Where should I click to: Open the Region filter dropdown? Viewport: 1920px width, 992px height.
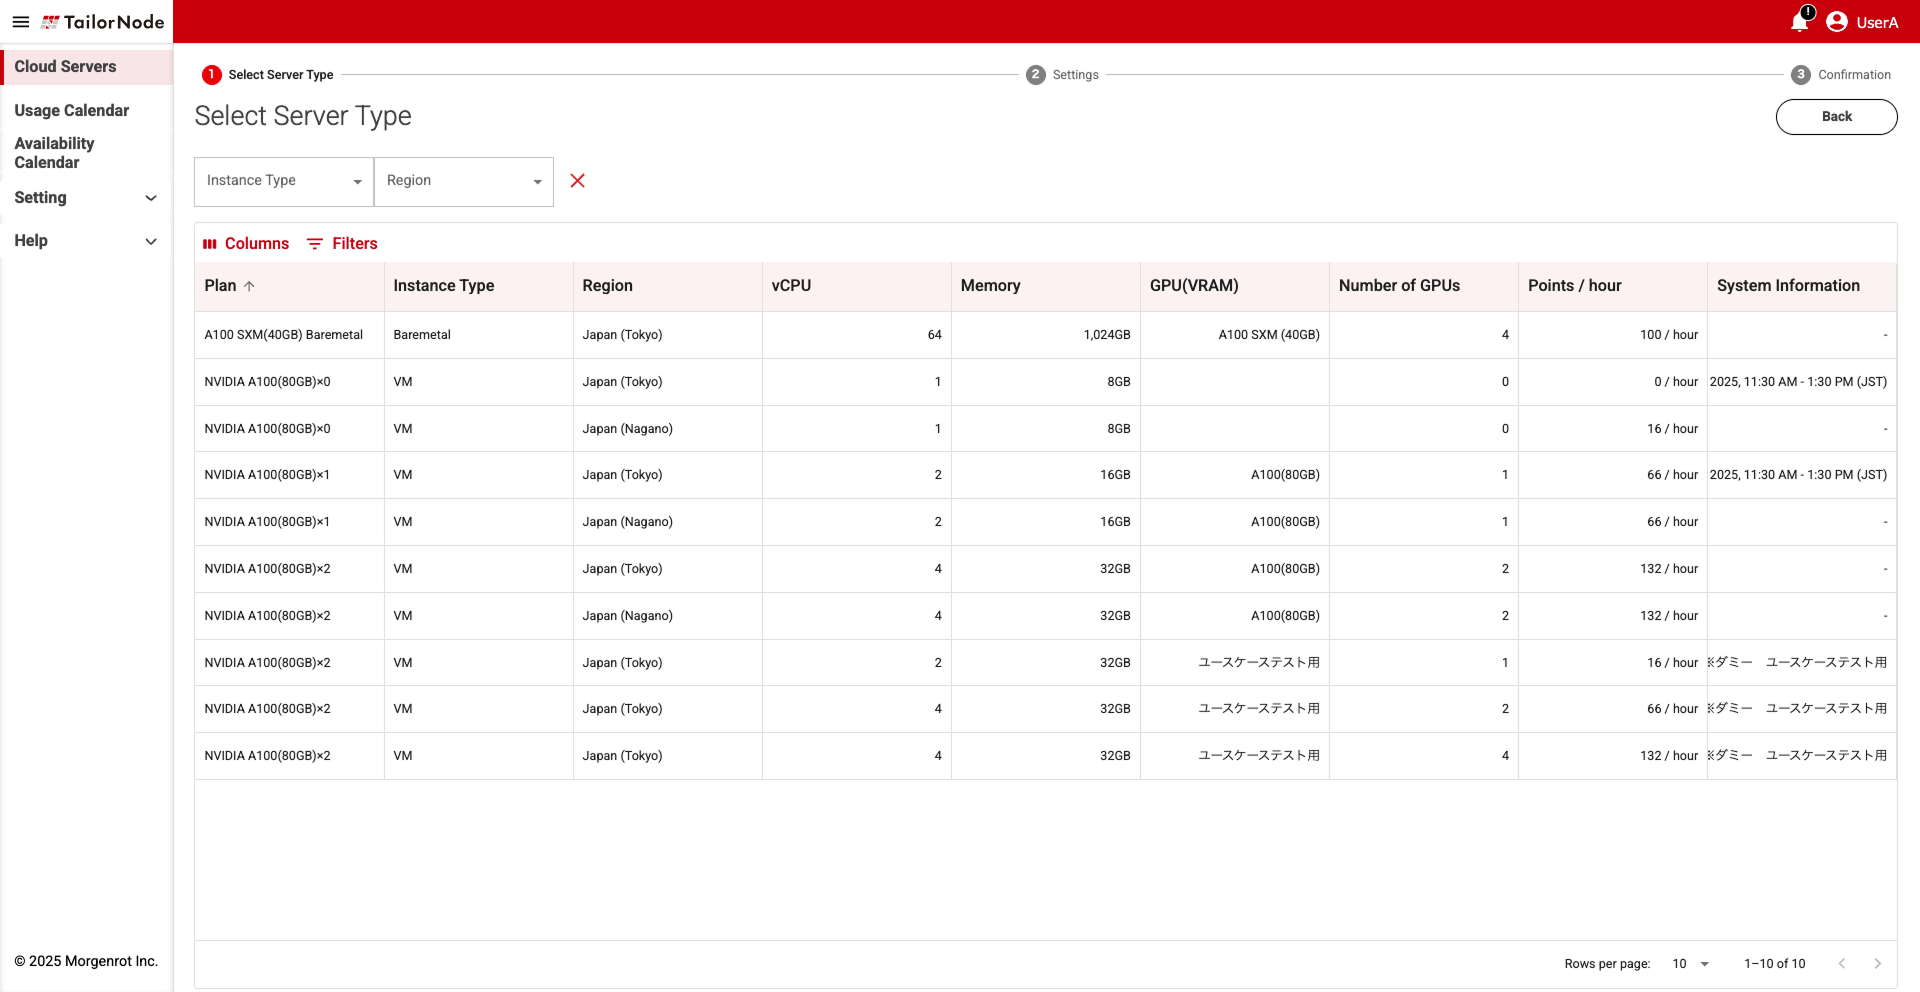pos(464,181)
